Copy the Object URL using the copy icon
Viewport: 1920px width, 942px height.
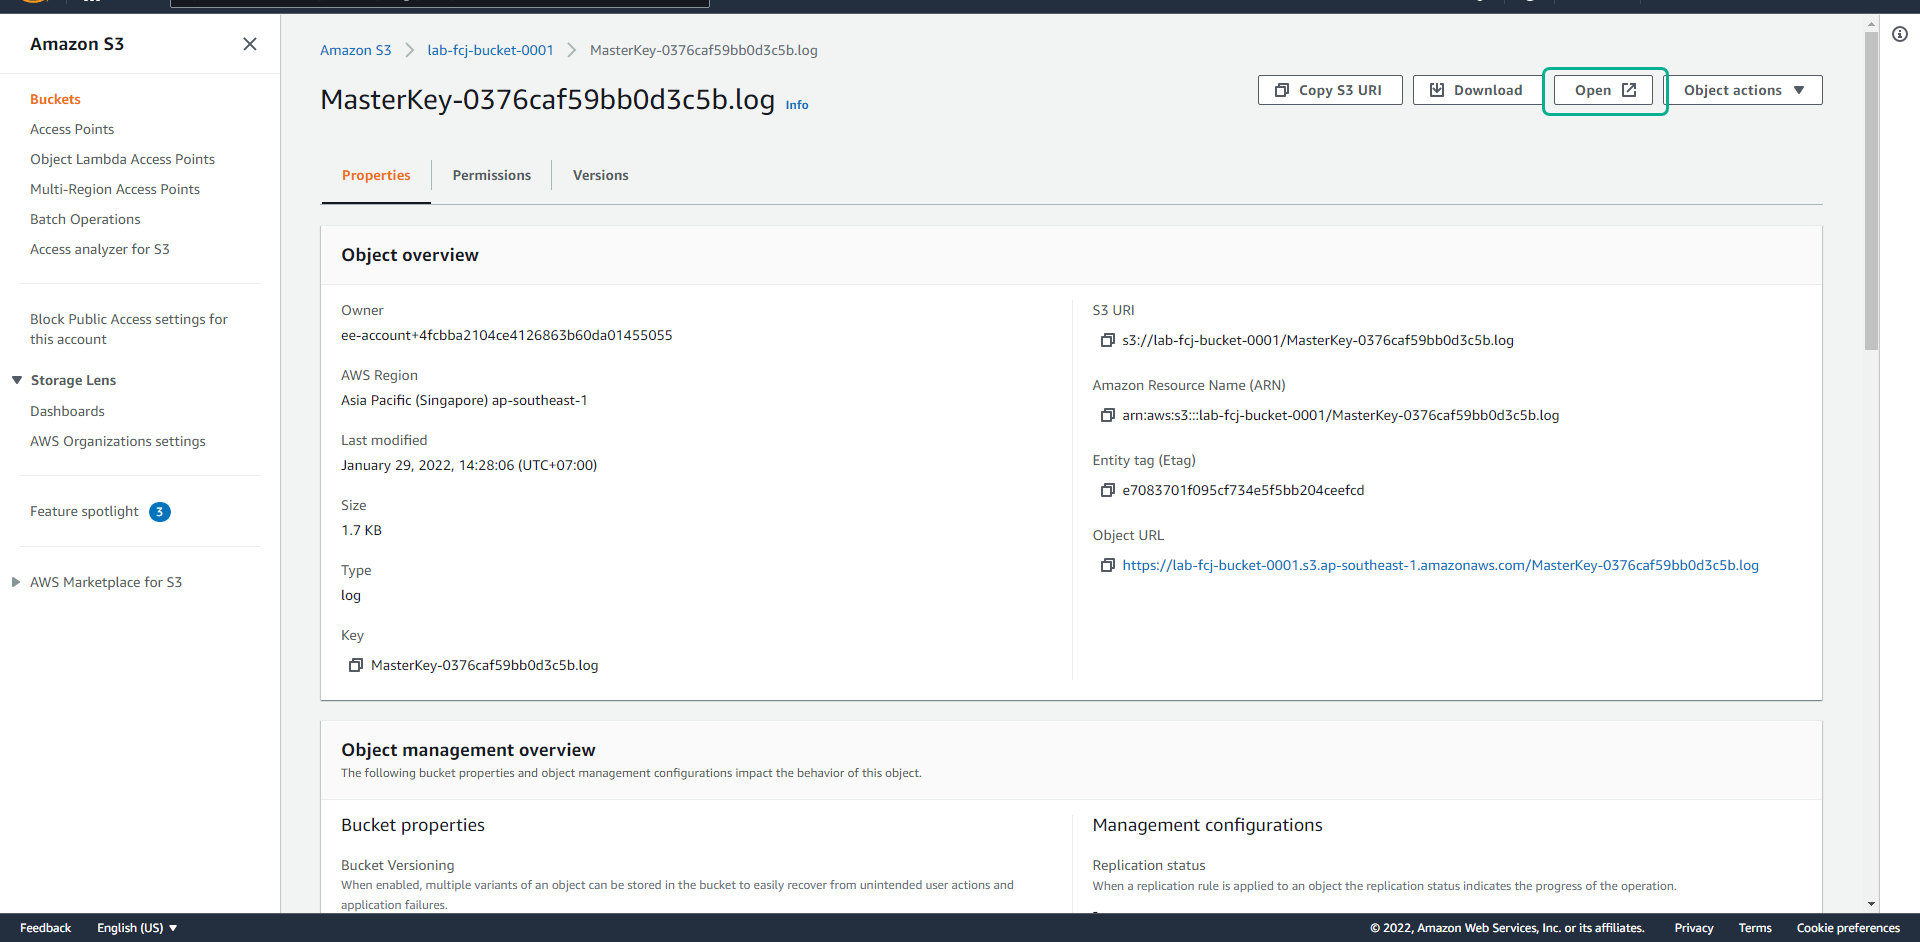point(1107,565)
